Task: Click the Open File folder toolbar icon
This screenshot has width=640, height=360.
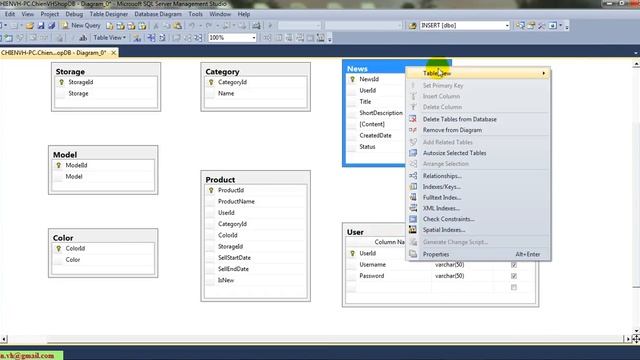Action: 29,26
